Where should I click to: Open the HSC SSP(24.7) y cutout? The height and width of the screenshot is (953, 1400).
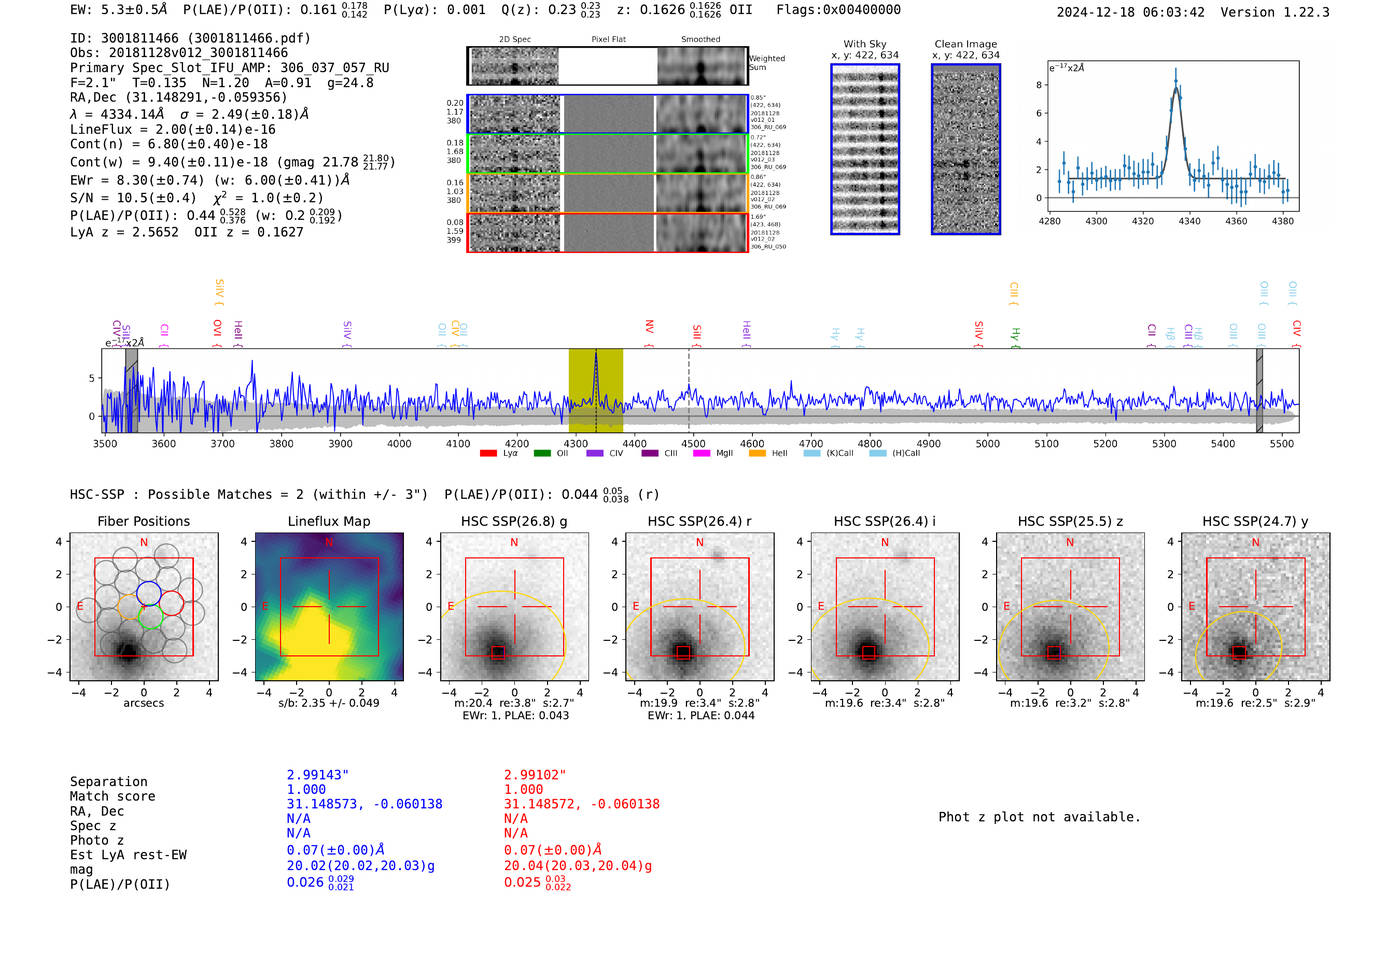tap(1256, 607)
